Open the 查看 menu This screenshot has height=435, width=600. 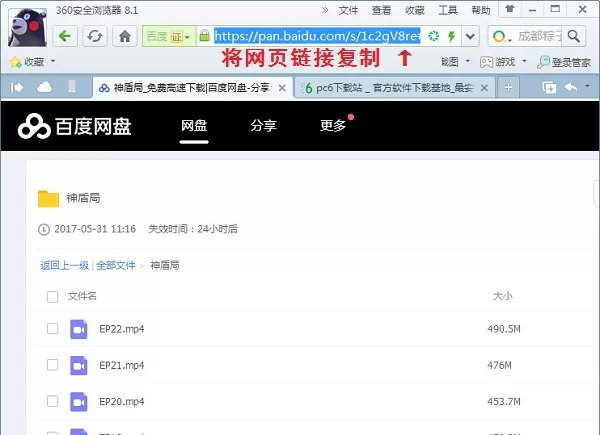[x=381, y=10]
